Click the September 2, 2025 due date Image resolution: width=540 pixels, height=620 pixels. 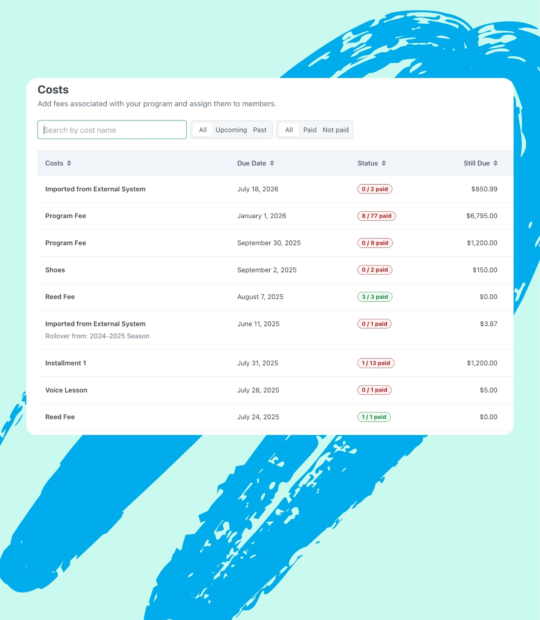point(267,270)
